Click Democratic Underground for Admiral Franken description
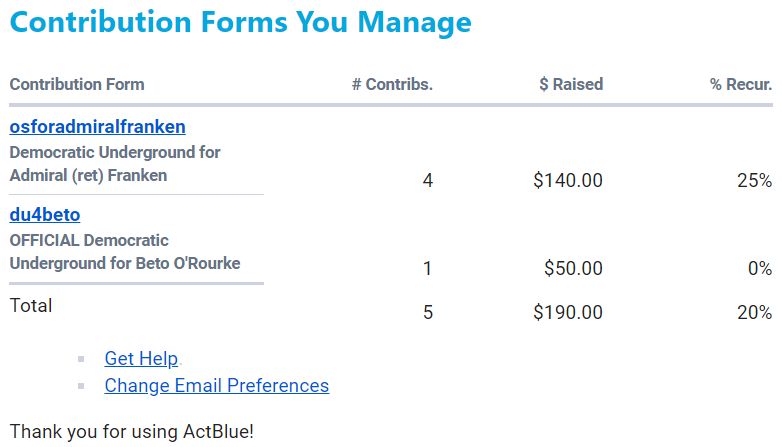This screenshot has height=447, width=782. point(114,164)
